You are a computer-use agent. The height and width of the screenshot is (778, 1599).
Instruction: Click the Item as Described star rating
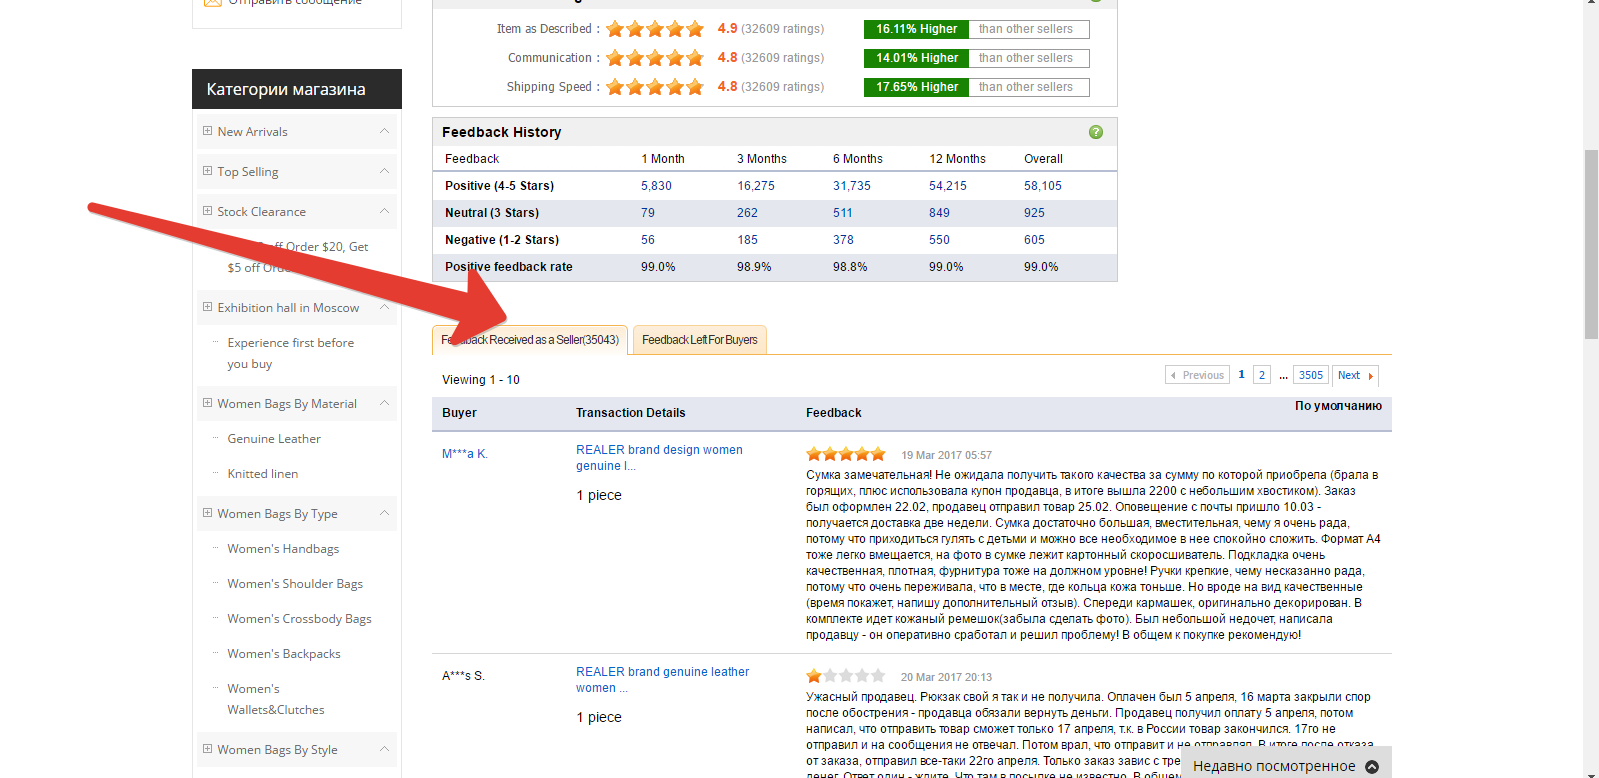coord(655,29)
